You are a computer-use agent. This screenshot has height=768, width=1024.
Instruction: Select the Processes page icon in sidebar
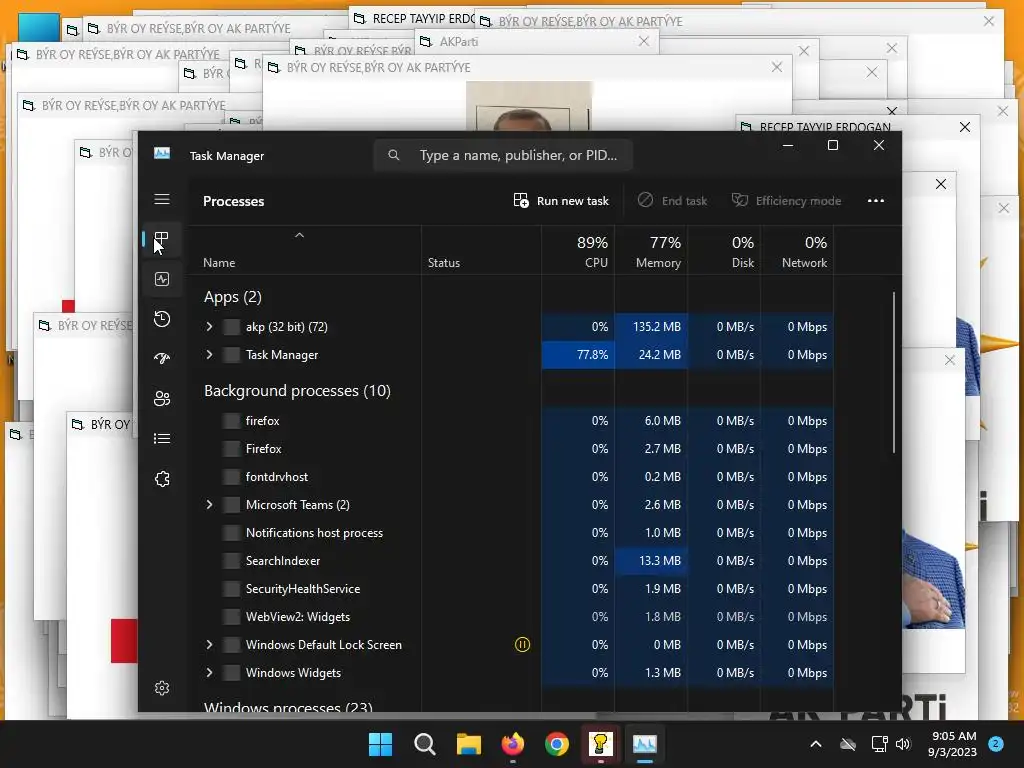click(162, 239)
